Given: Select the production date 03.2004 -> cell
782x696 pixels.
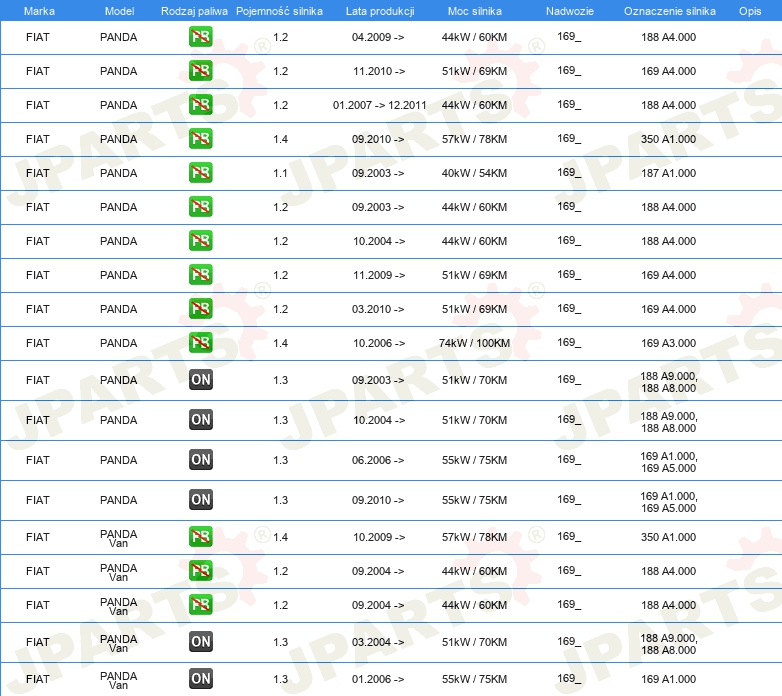Looking at the screenshot, I should click(x=378, y=642).
